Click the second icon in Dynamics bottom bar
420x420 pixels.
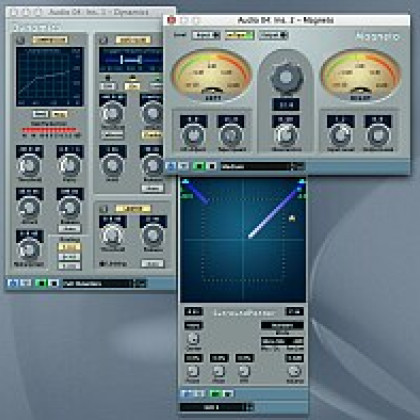(x=26, y=283)
